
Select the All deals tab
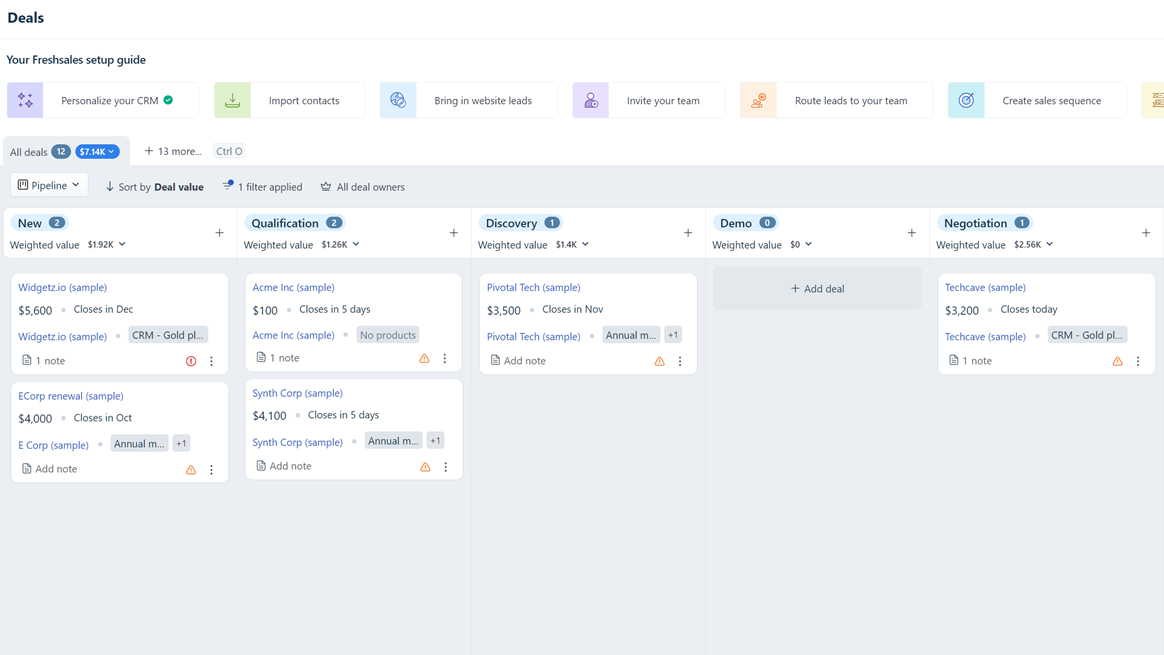point(66,151)
